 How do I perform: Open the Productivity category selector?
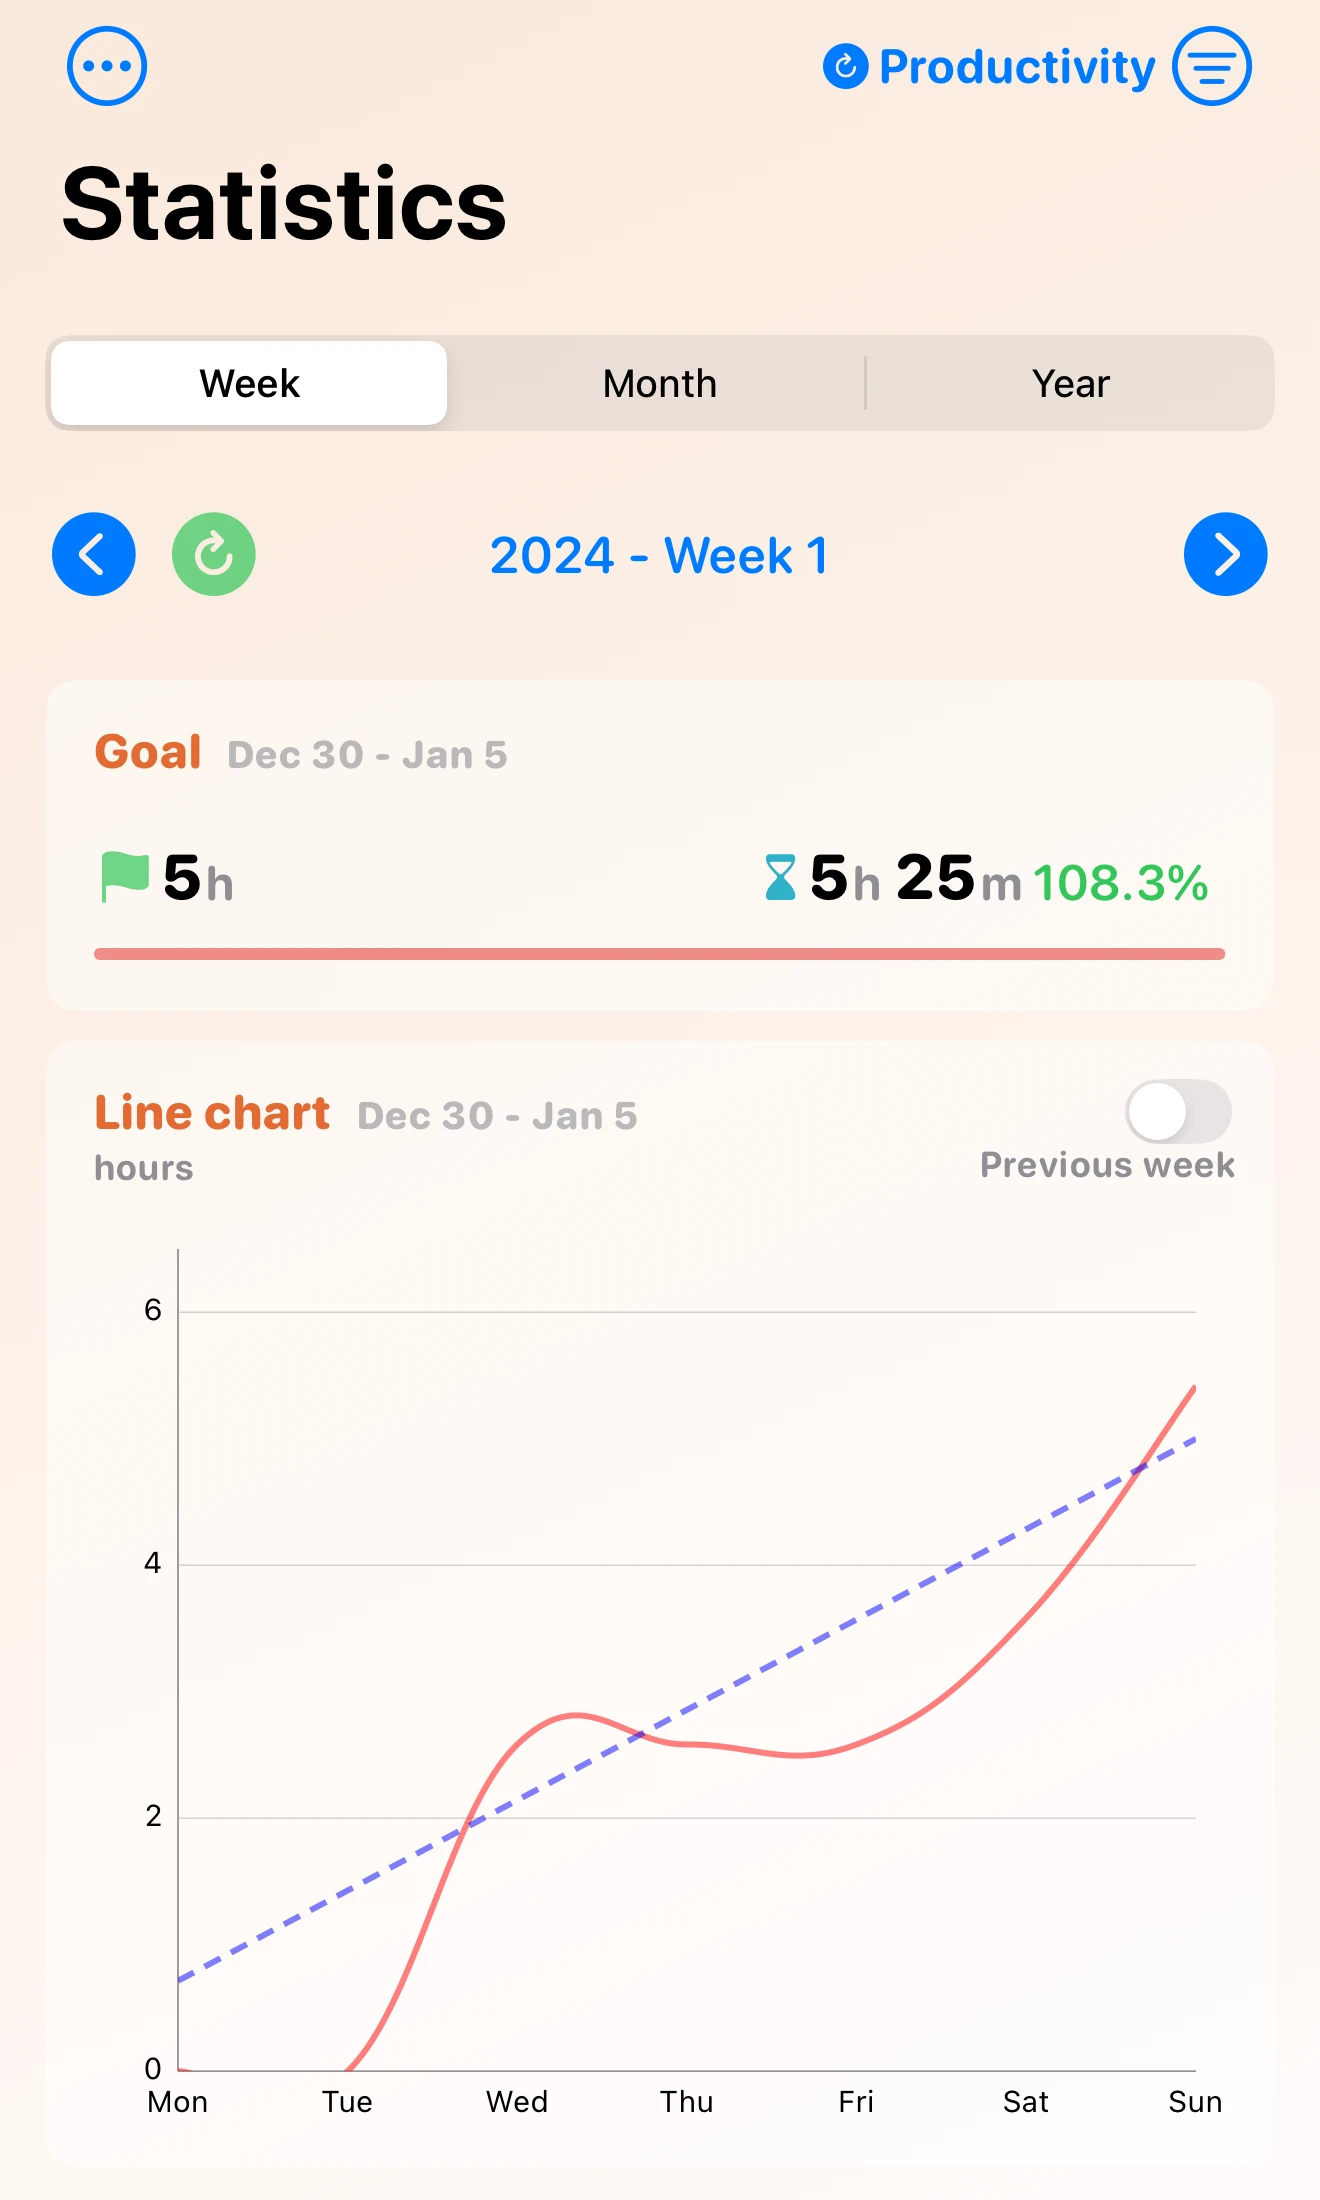coord(1016,66)
